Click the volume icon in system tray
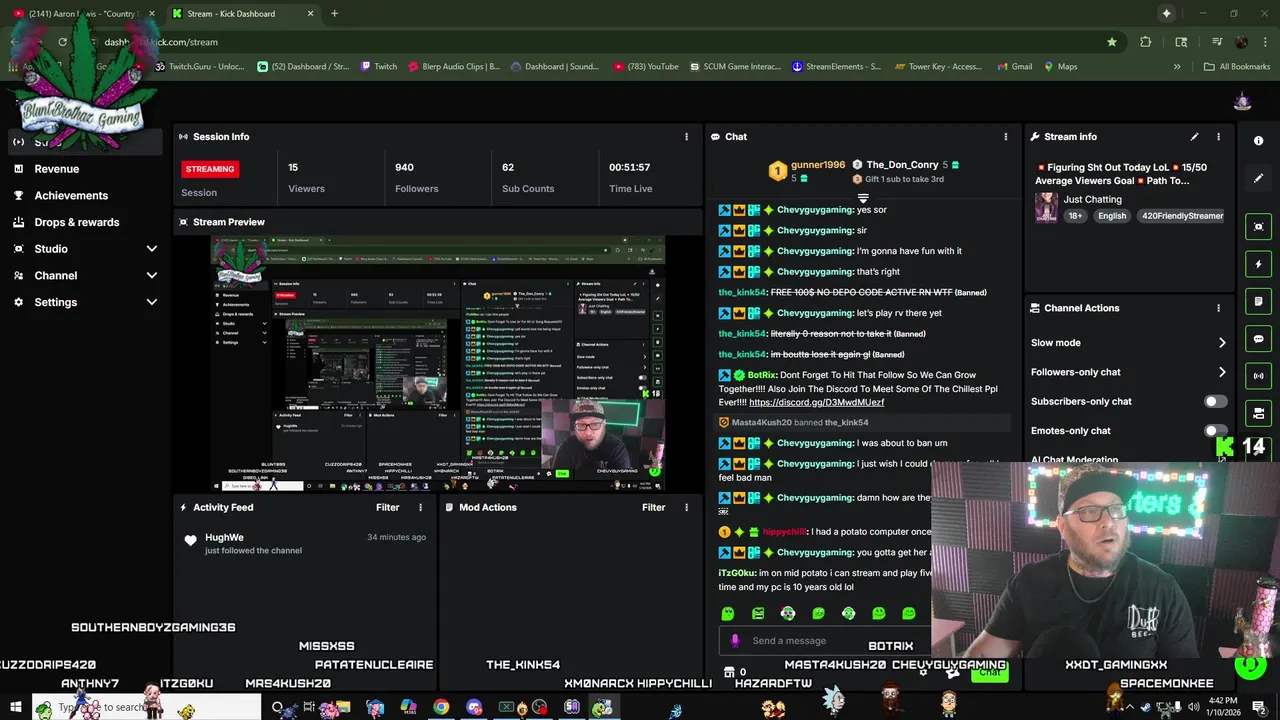The height and width of the screenshot is (720, 1280). pos(1194,707)
